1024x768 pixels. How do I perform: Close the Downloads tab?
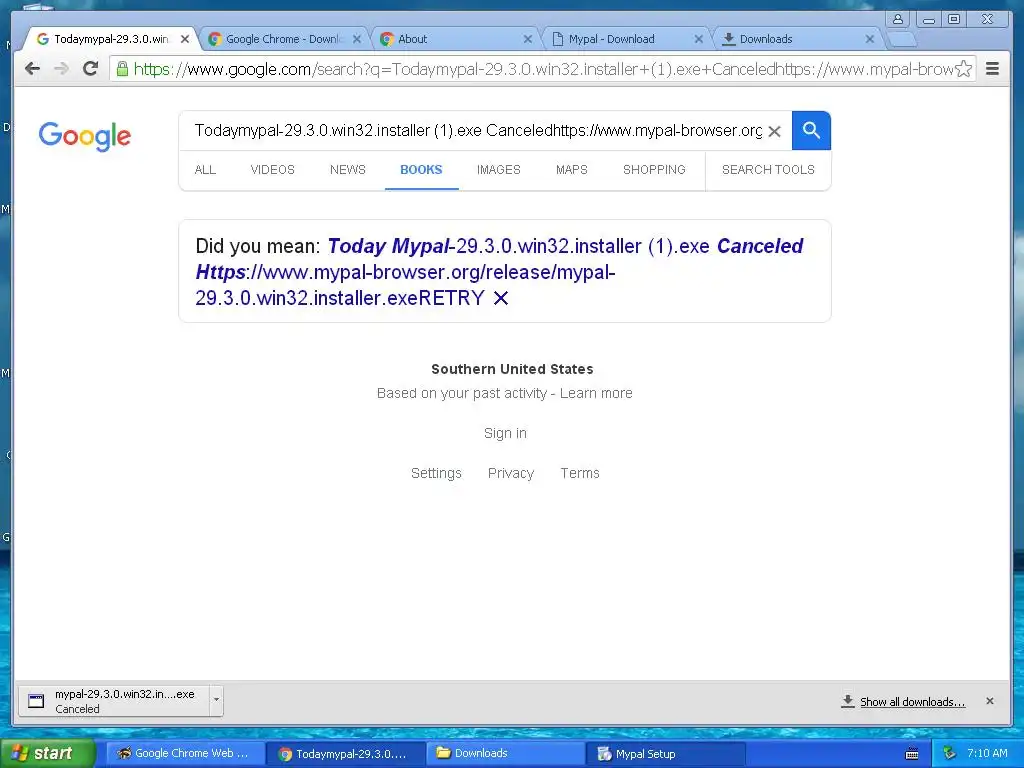click(870, 39)
